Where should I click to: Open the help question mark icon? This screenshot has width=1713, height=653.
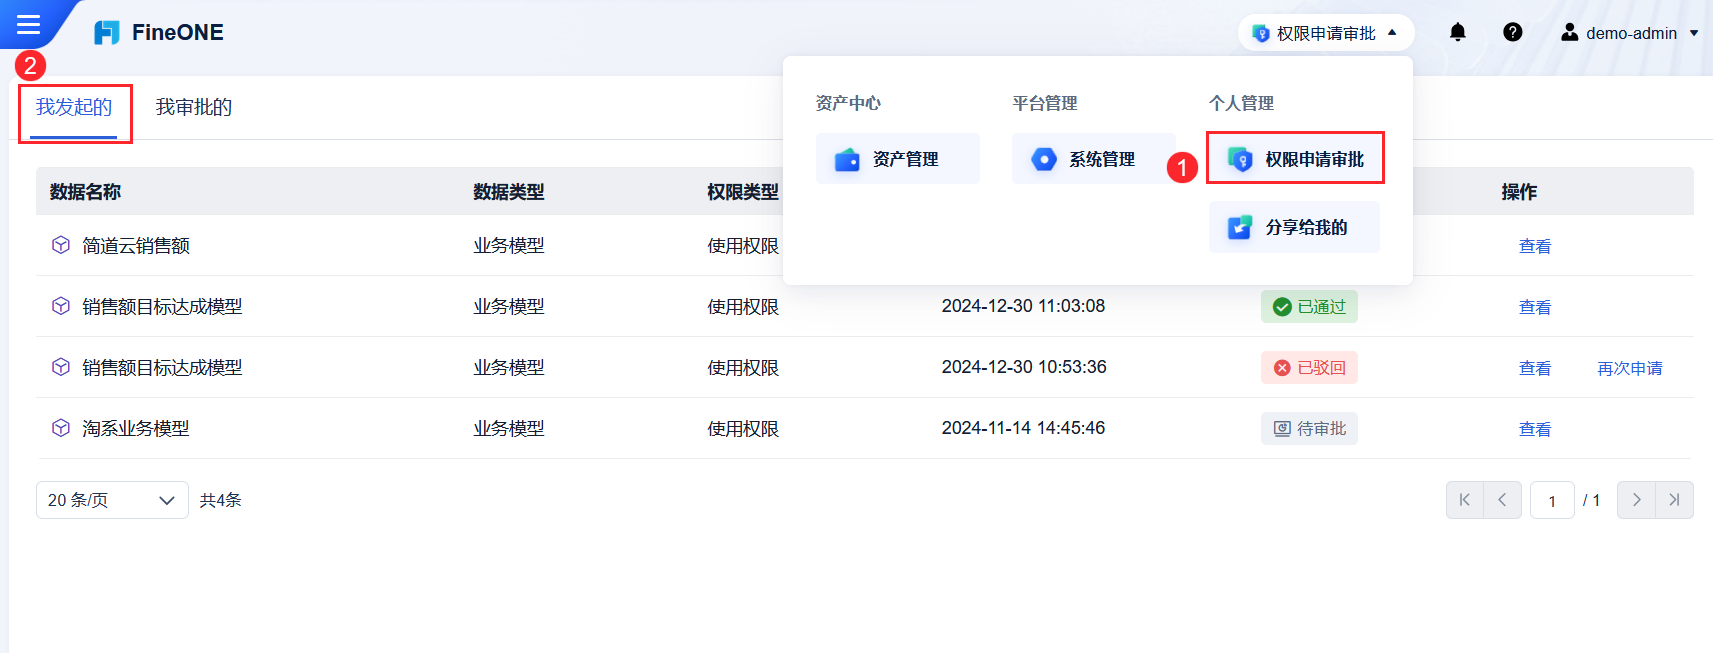[1513, 32]
